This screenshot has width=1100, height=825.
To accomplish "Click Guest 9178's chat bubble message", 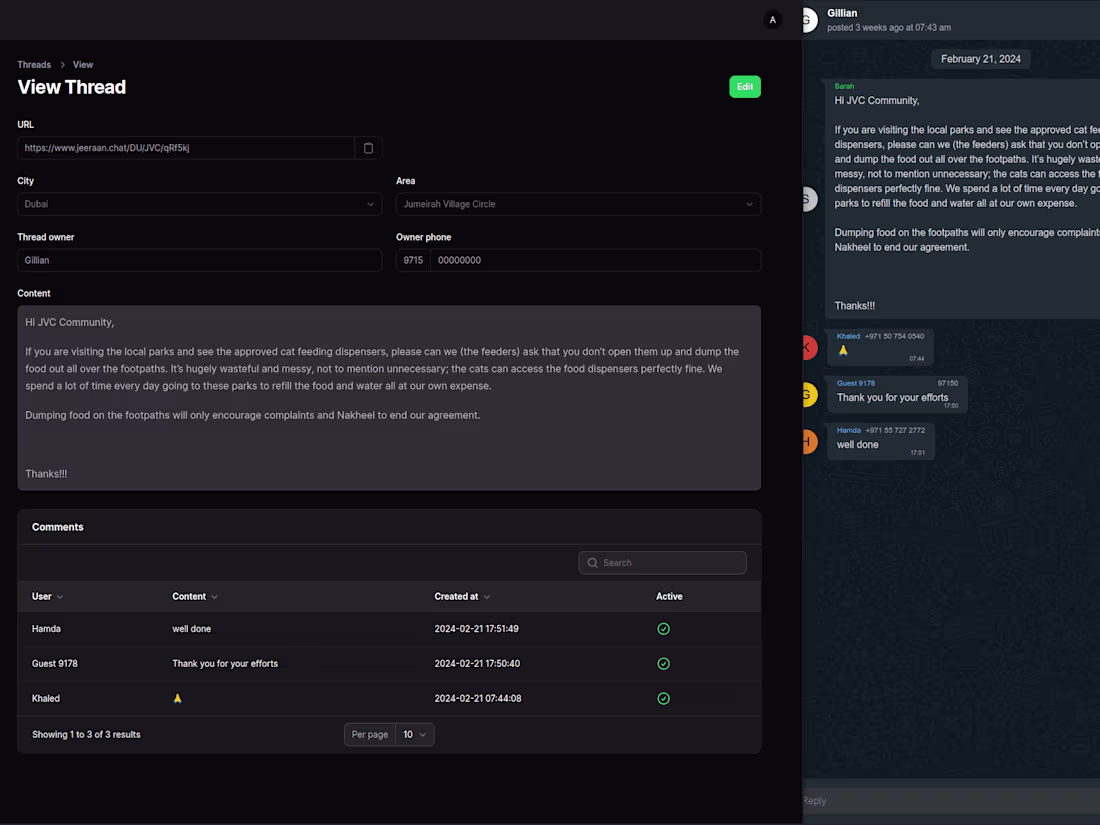I will [x=897, y=395].
